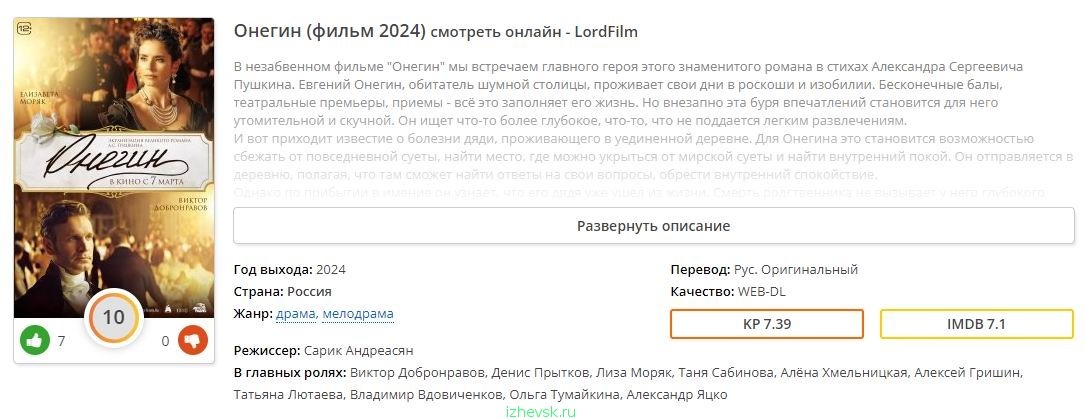1085x419 pixels.
Task: Open the мелодрама genre link
Action: (x=358, y=314)
